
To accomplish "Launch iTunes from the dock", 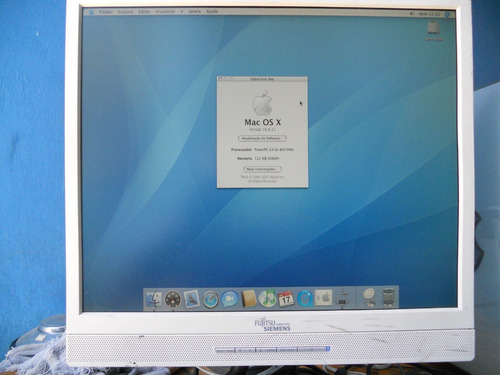I will [x=267, y=299].
